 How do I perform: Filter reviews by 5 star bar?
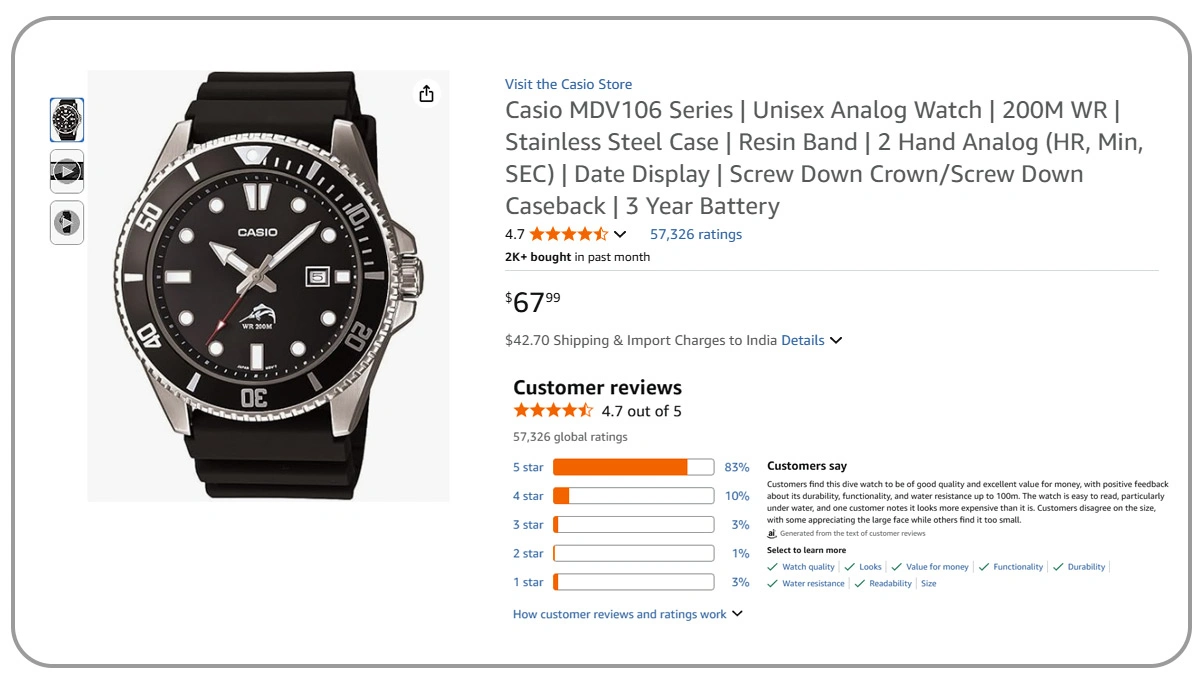pos(633,467)
